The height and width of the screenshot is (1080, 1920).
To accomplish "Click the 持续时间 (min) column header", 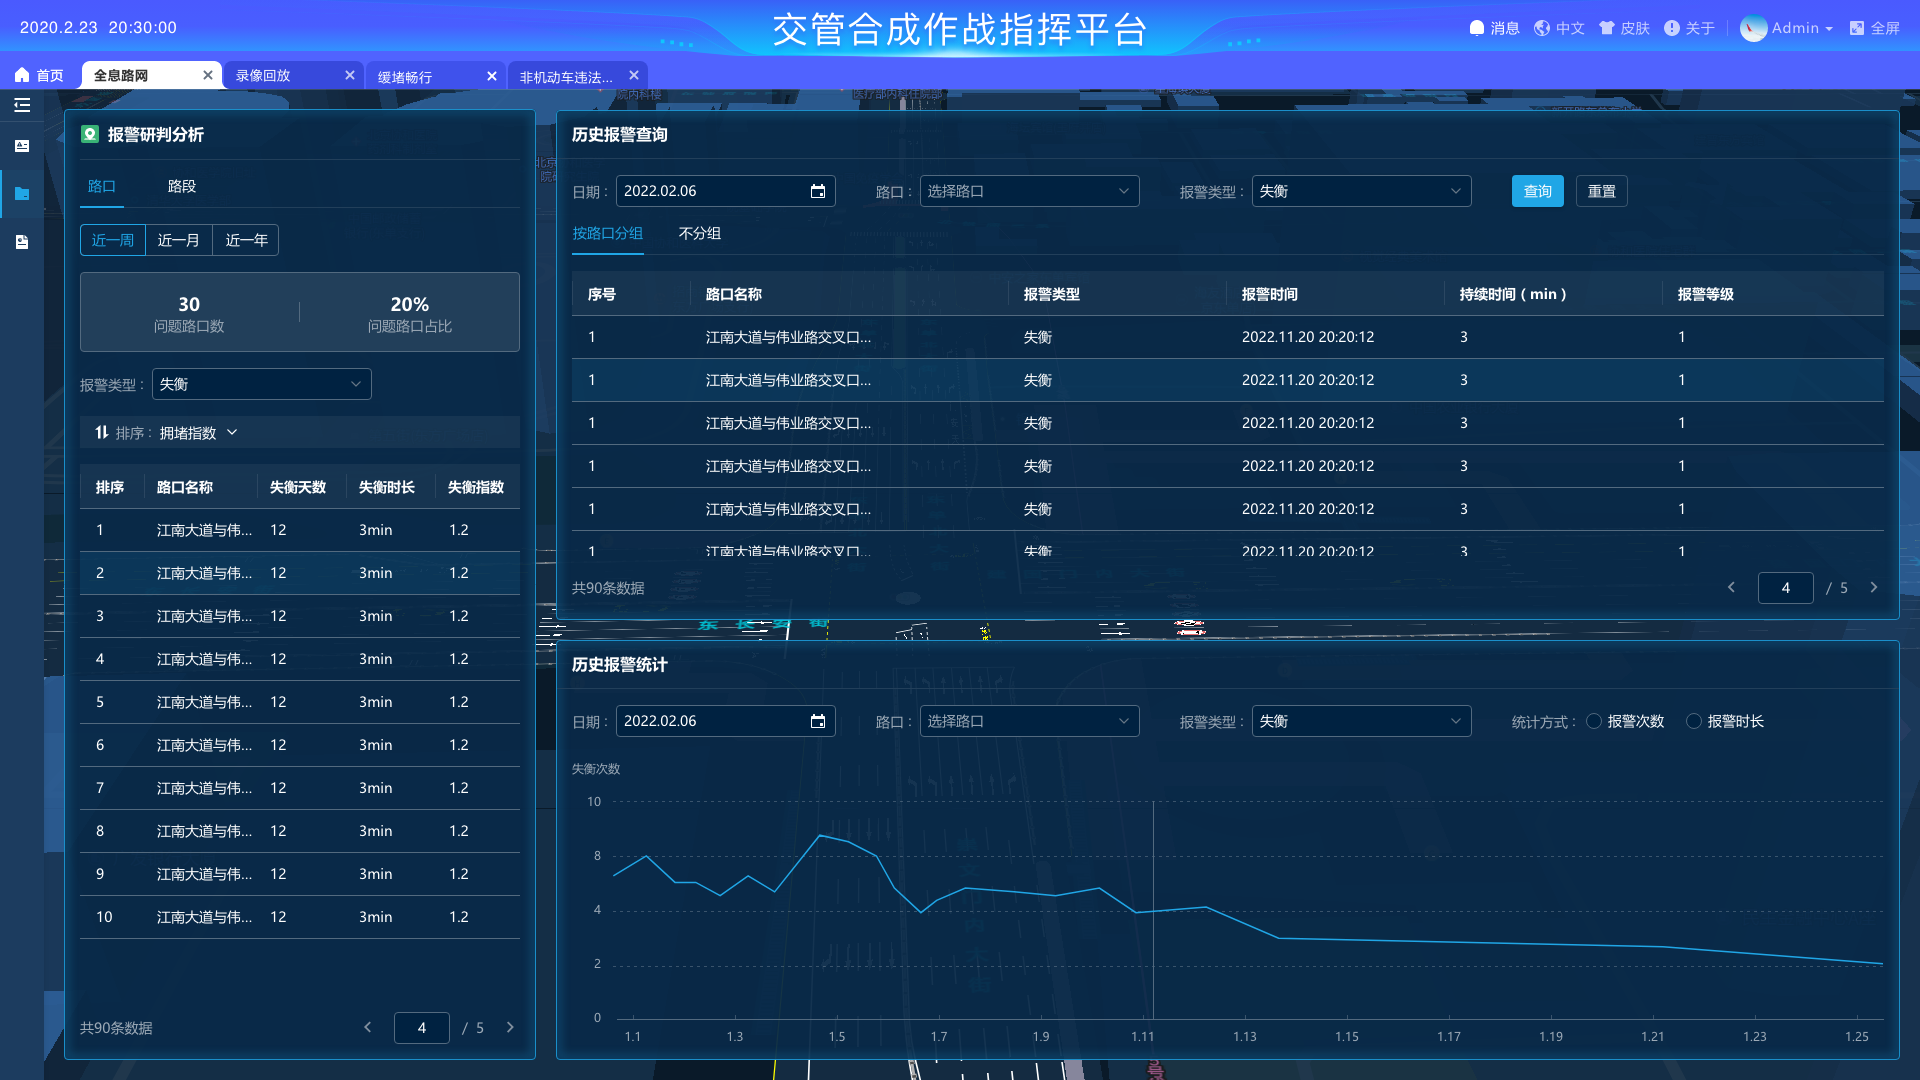I will [1513, 294].
